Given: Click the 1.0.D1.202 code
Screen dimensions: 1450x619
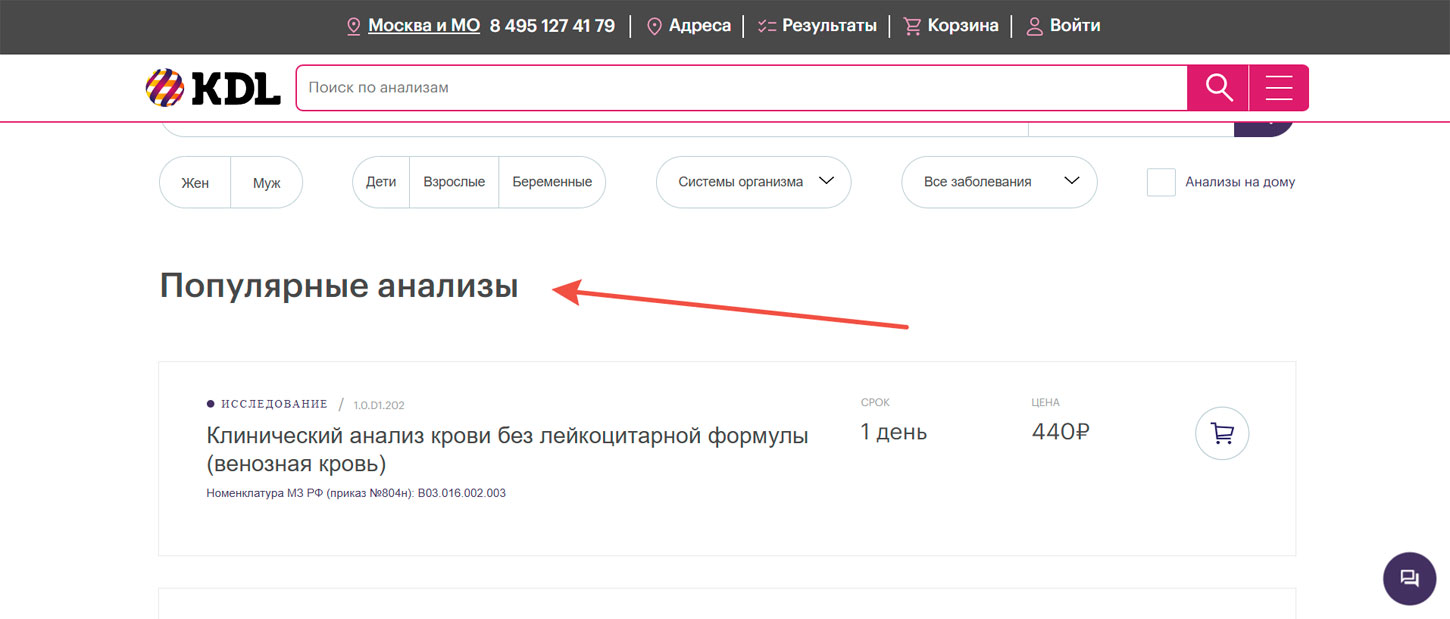Looking at the screenshot, I should pos(379,405).
